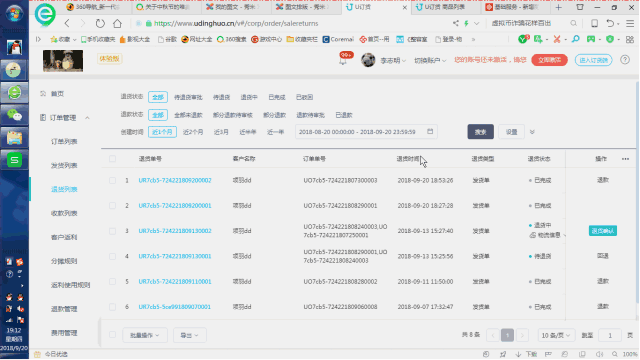This screenshot has height=360, width=640.
Task: Open 客户返利 in the sidebar
Action: 64,237
